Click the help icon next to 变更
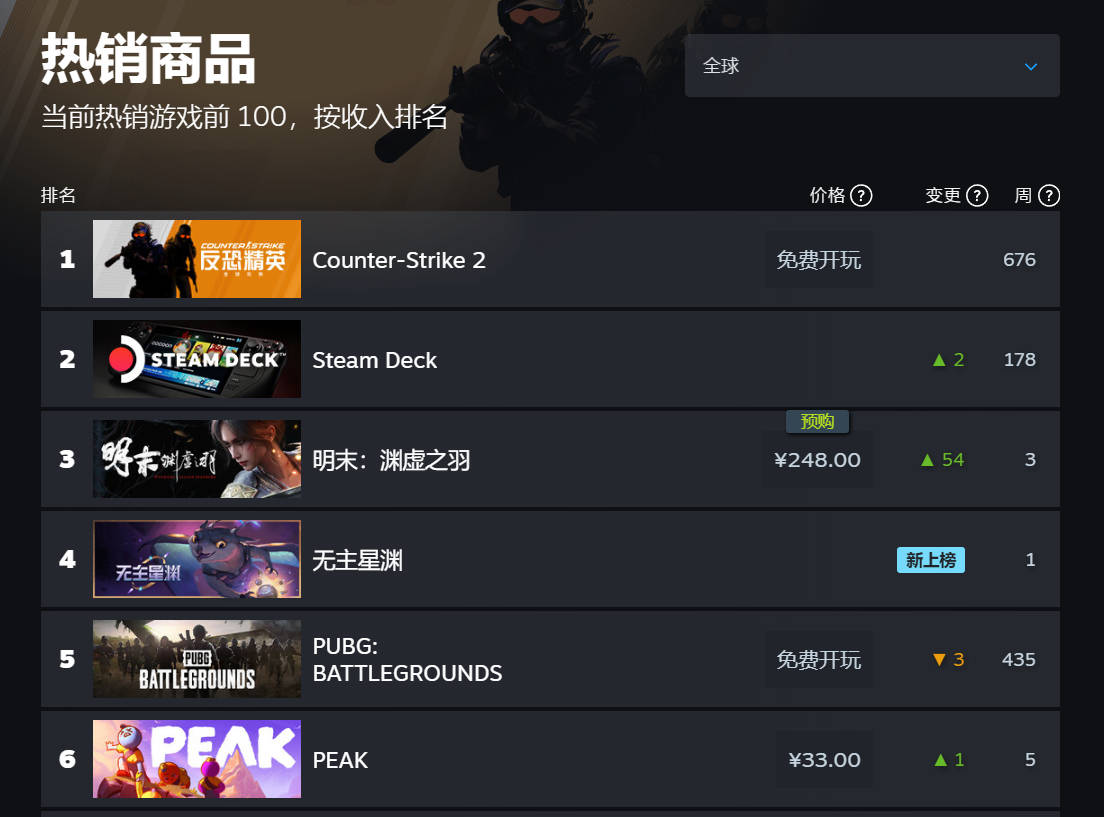The height and width of the screenshot is (817, 1104). point(977,195)
